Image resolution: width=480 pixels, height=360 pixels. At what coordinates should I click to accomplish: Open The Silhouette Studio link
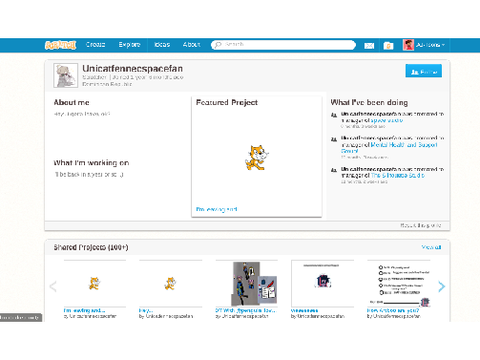397,175
